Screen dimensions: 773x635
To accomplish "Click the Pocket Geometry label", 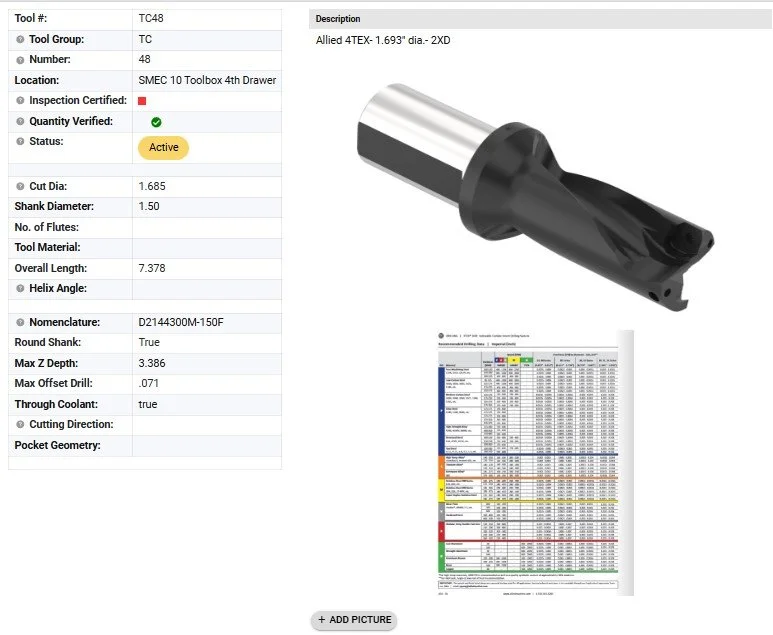I will pos(58,445).
